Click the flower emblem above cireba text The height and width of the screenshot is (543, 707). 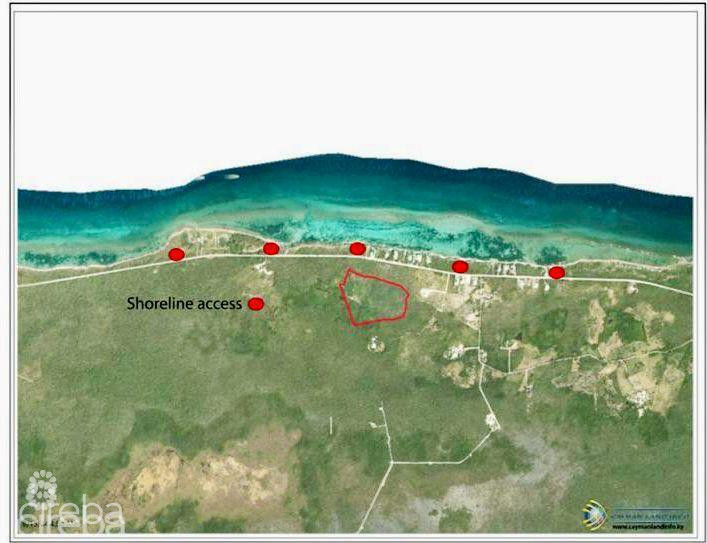click(41, 487)
